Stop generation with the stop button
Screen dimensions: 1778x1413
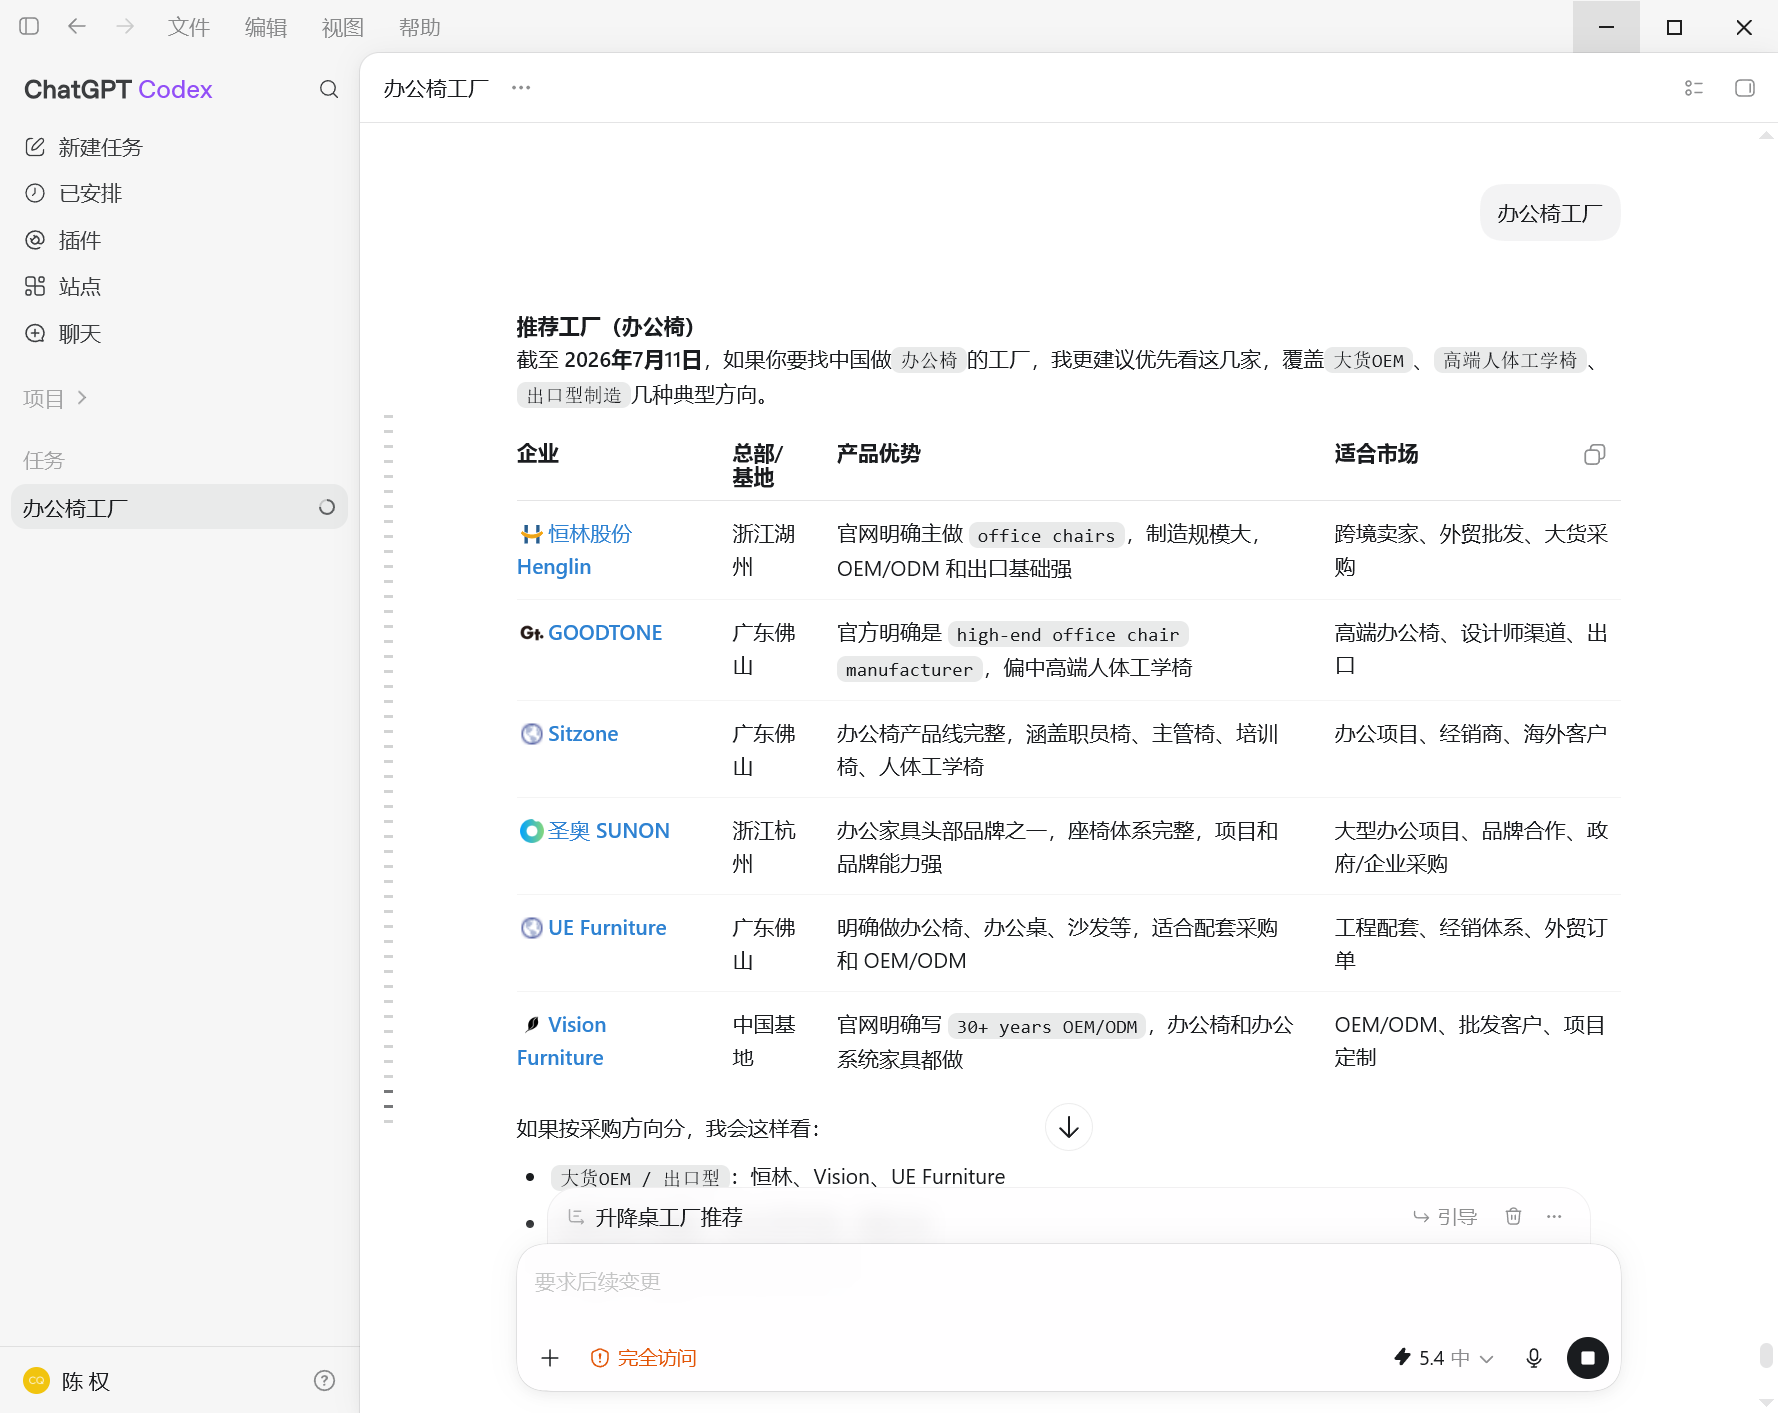pos(1587,1358)
